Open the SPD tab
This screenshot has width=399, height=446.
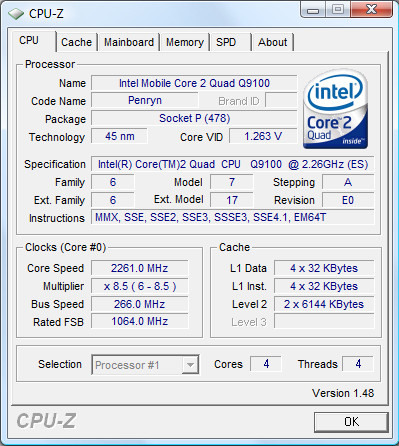[226, 42]
